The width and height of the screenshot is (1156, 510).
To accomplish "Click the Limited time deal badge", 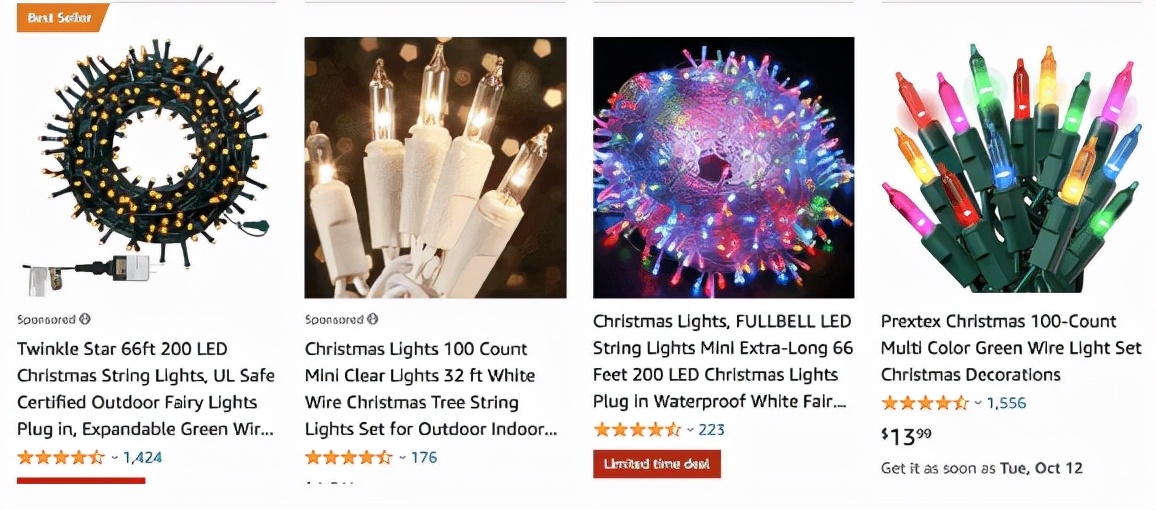I will tap(656, 464).
